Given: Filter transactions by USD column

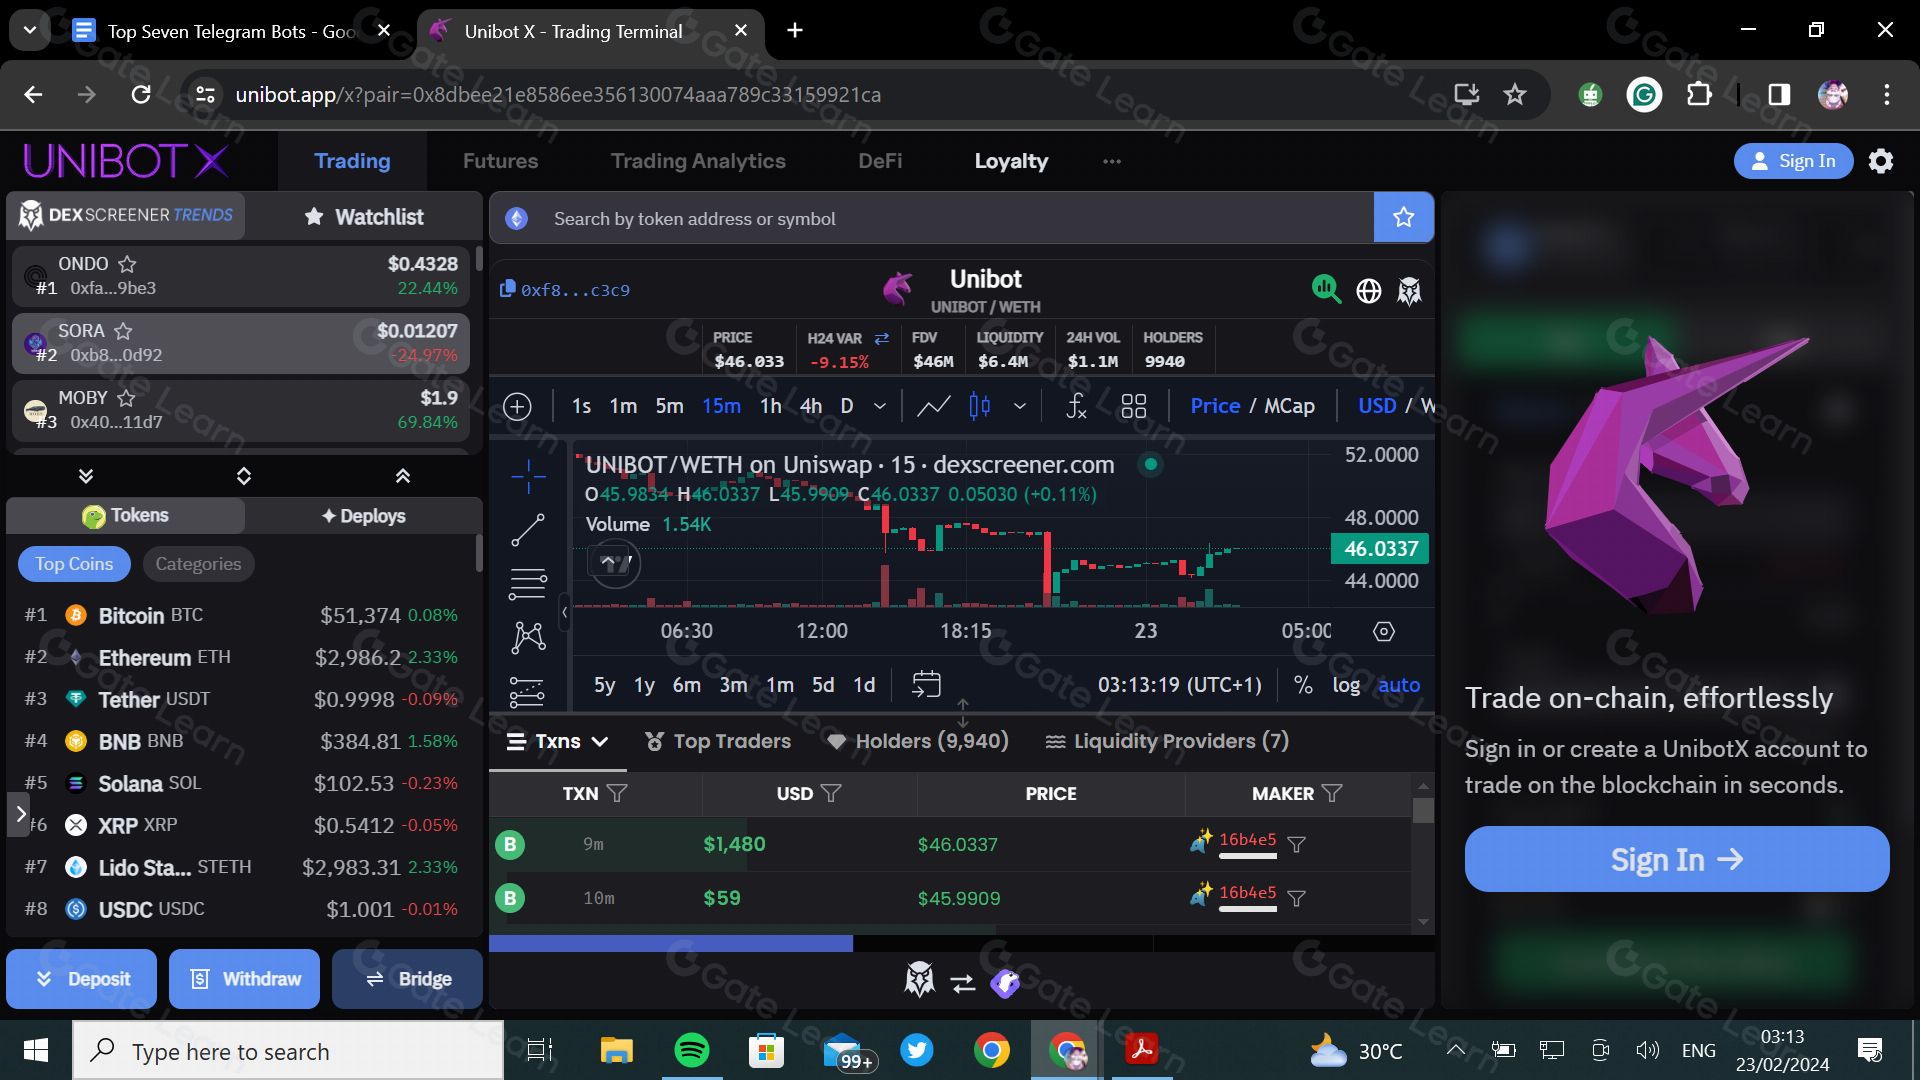Looking at the screenshot, I should tap(831, 793).
